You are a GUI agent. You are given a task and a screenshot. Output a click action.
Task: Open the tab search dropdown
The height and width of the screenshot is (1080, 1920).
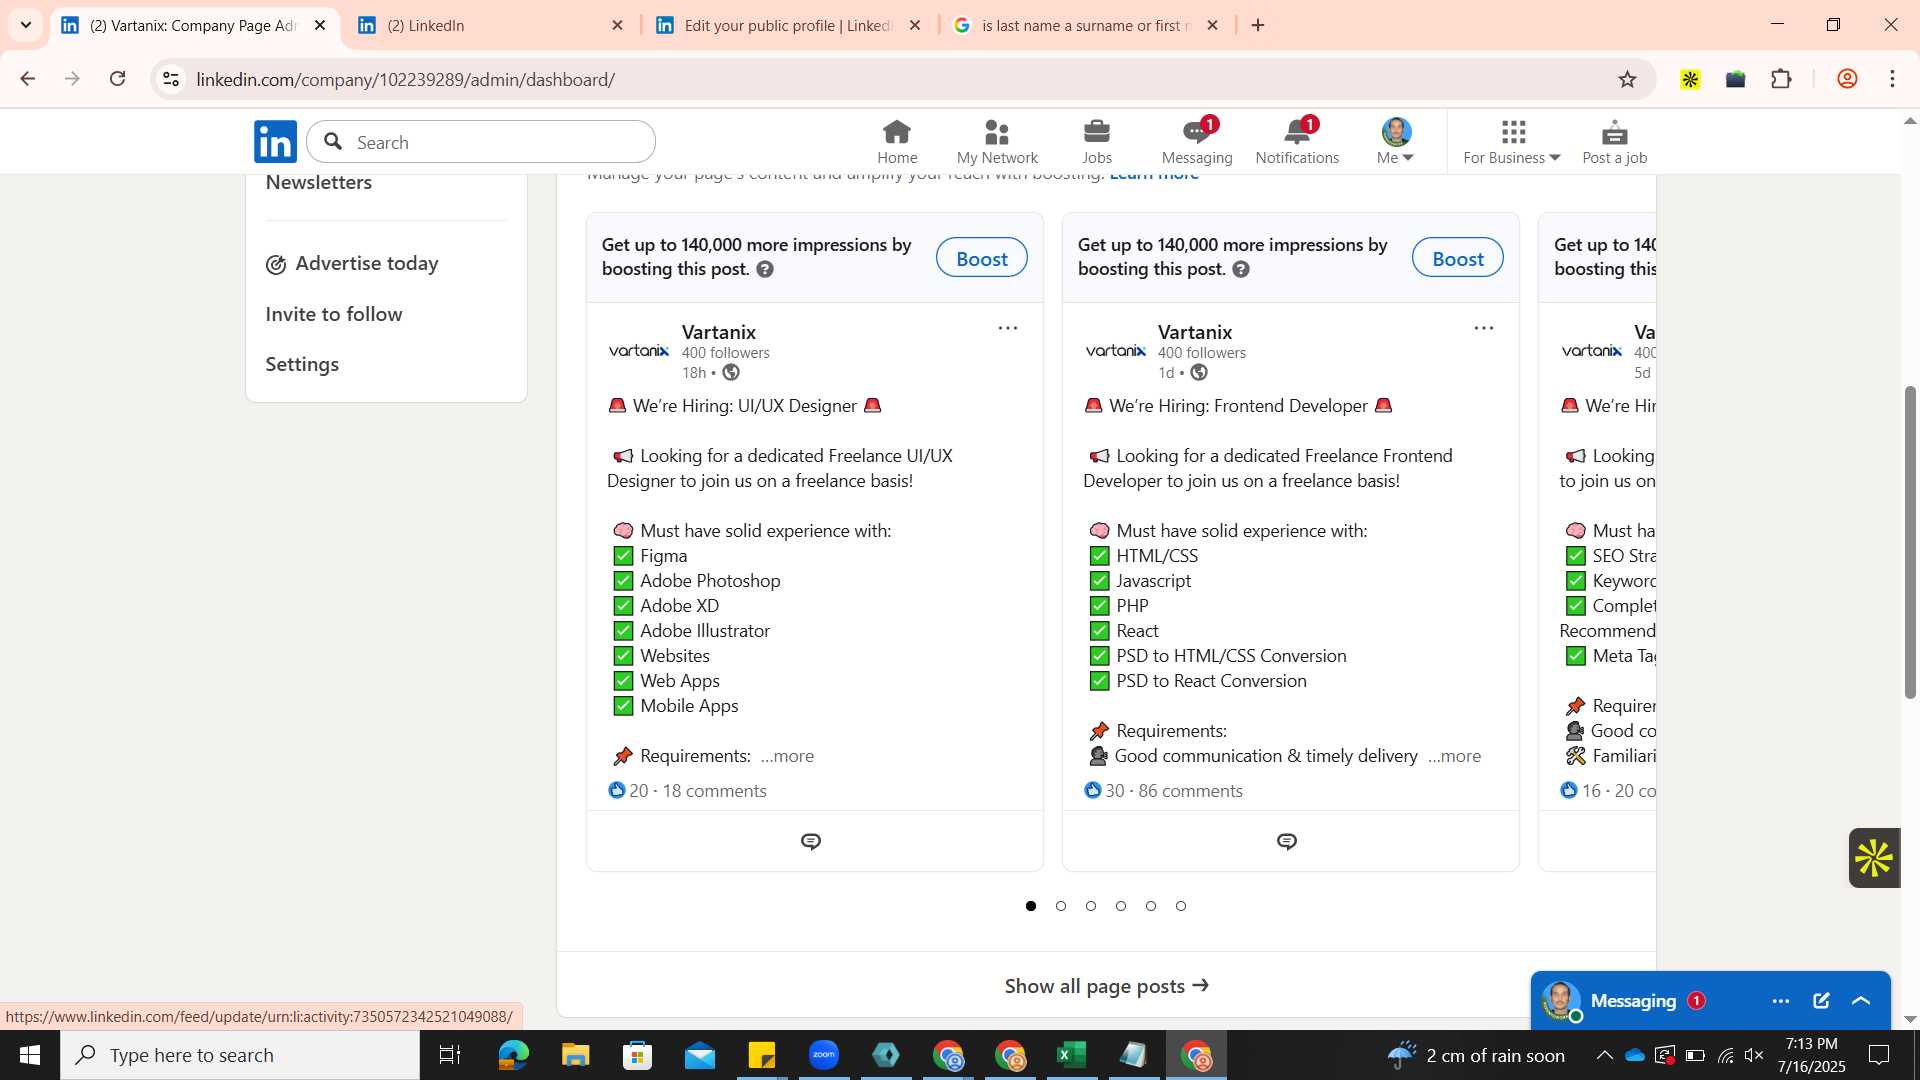coord(25,25)
